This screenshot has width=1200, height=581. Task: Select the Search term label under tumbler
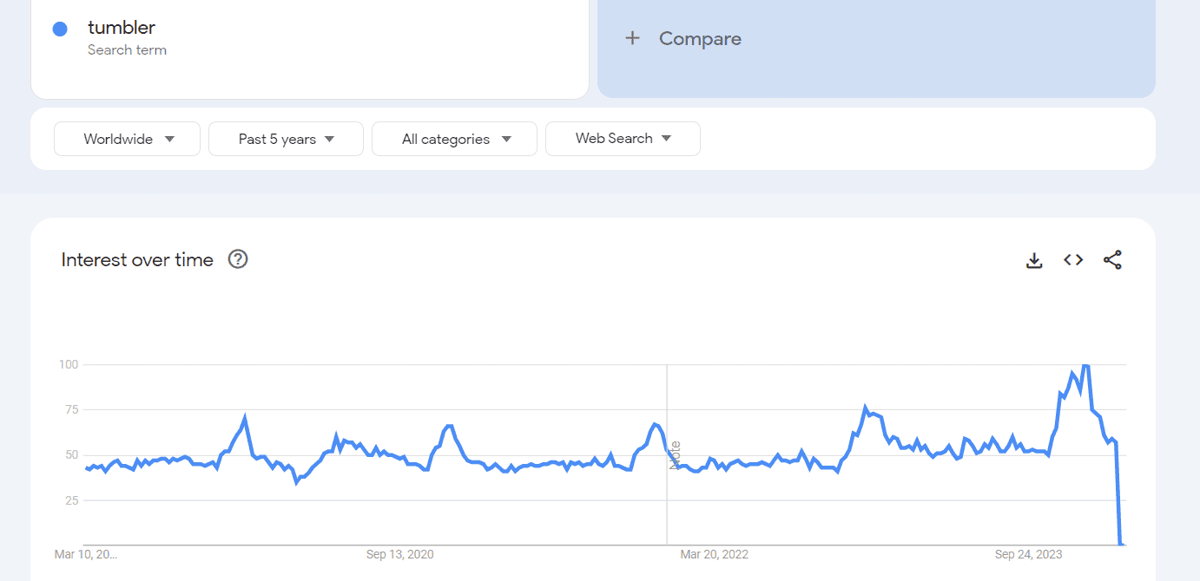click(127, 50)
